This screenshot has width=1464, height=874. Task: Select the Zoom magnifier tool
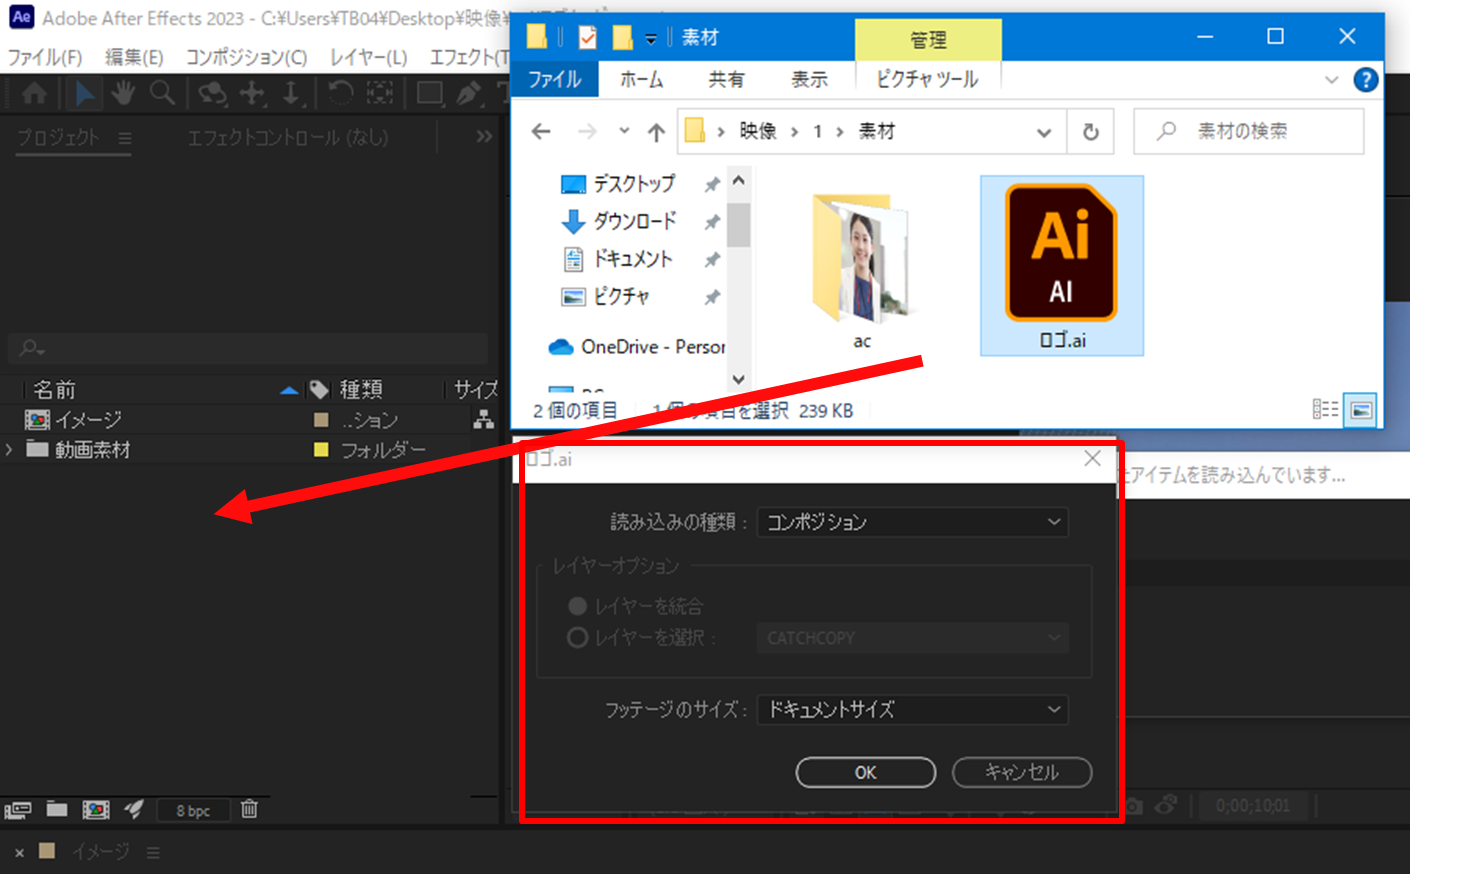(162, 94)
